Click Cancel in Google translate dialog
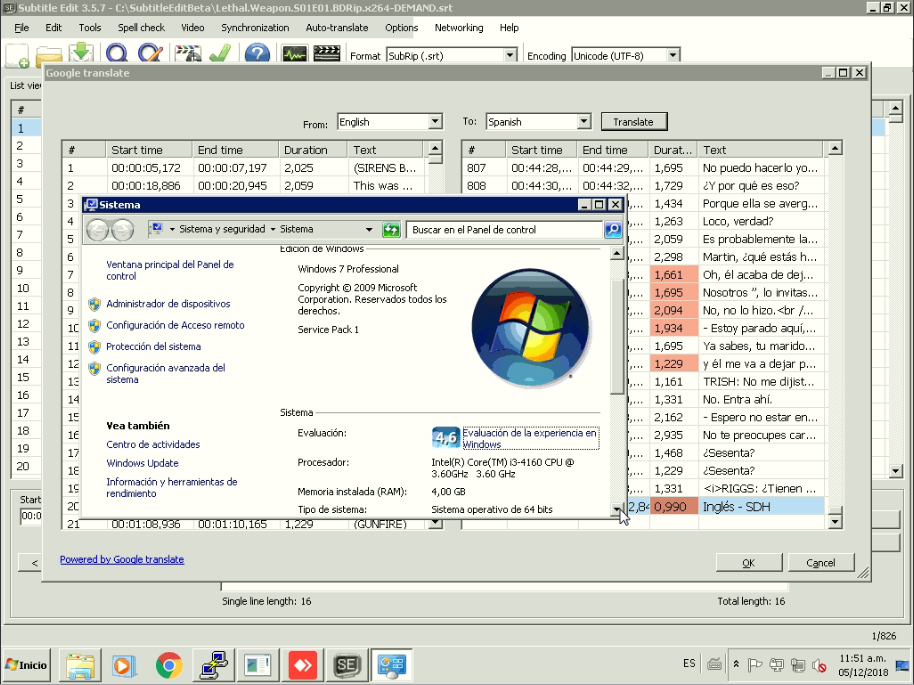 (820, 563)
